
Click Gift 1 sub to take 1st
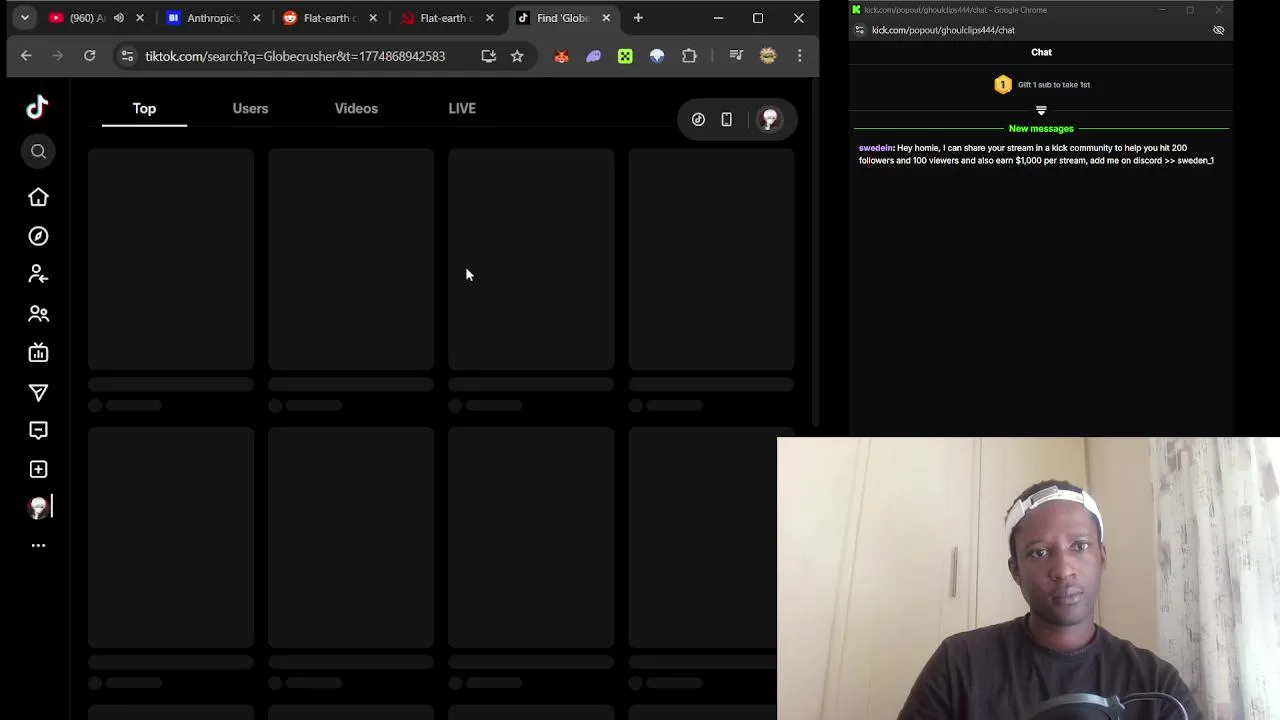pos(1054,85)
